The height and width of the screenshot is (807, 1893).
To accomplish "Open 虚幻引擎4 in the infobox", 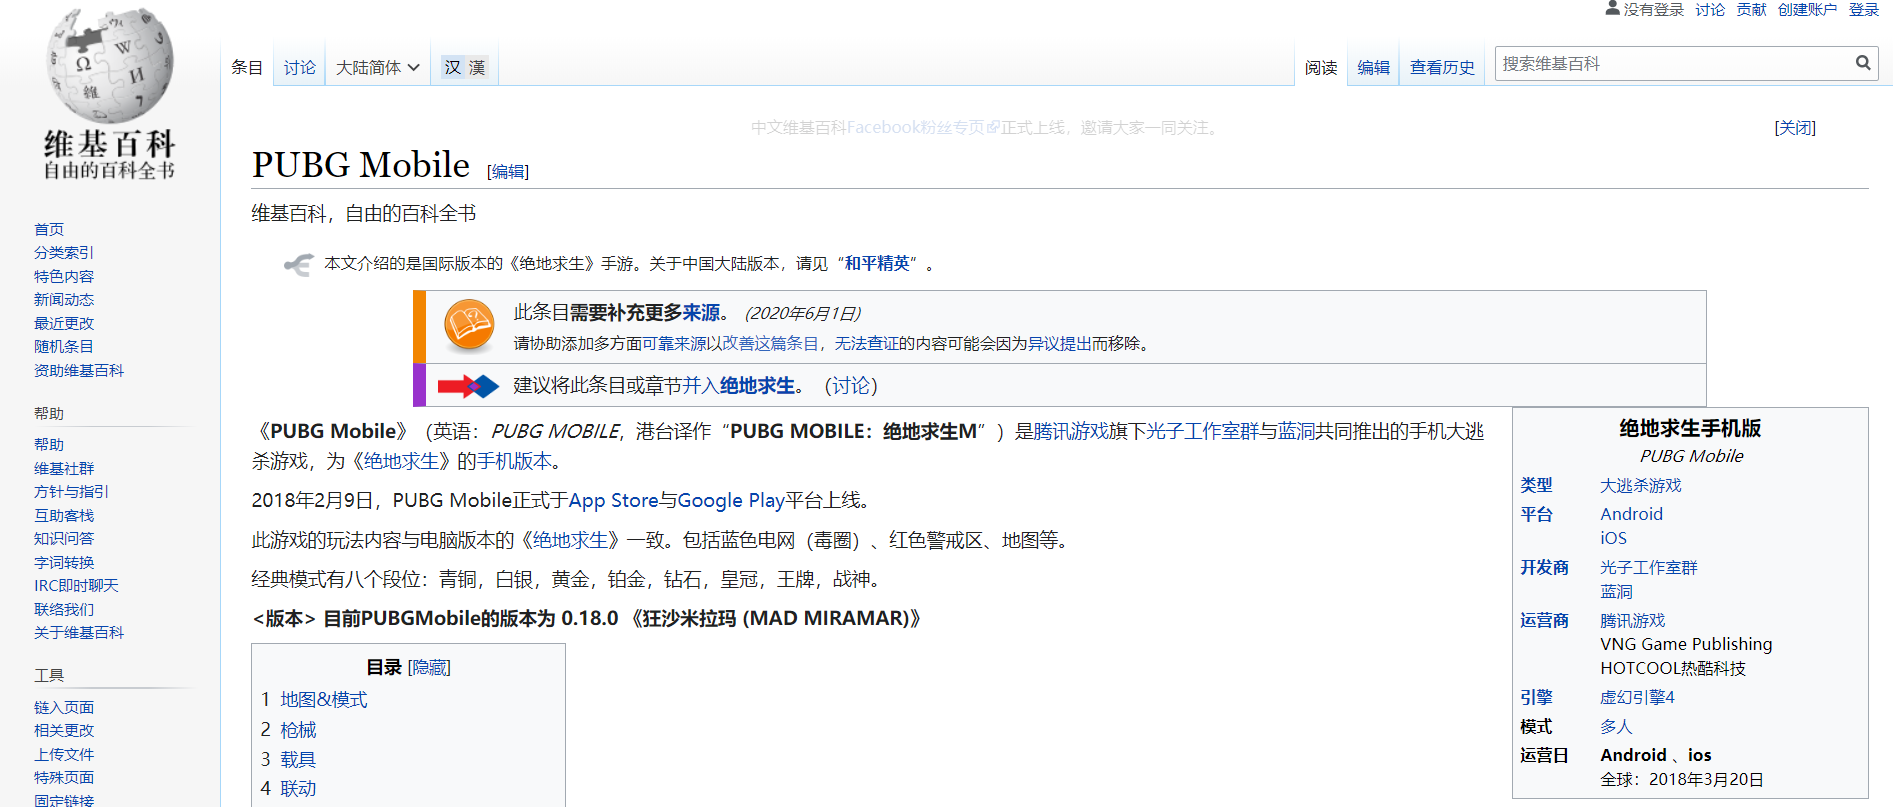I will click(x=1637, y=697).
